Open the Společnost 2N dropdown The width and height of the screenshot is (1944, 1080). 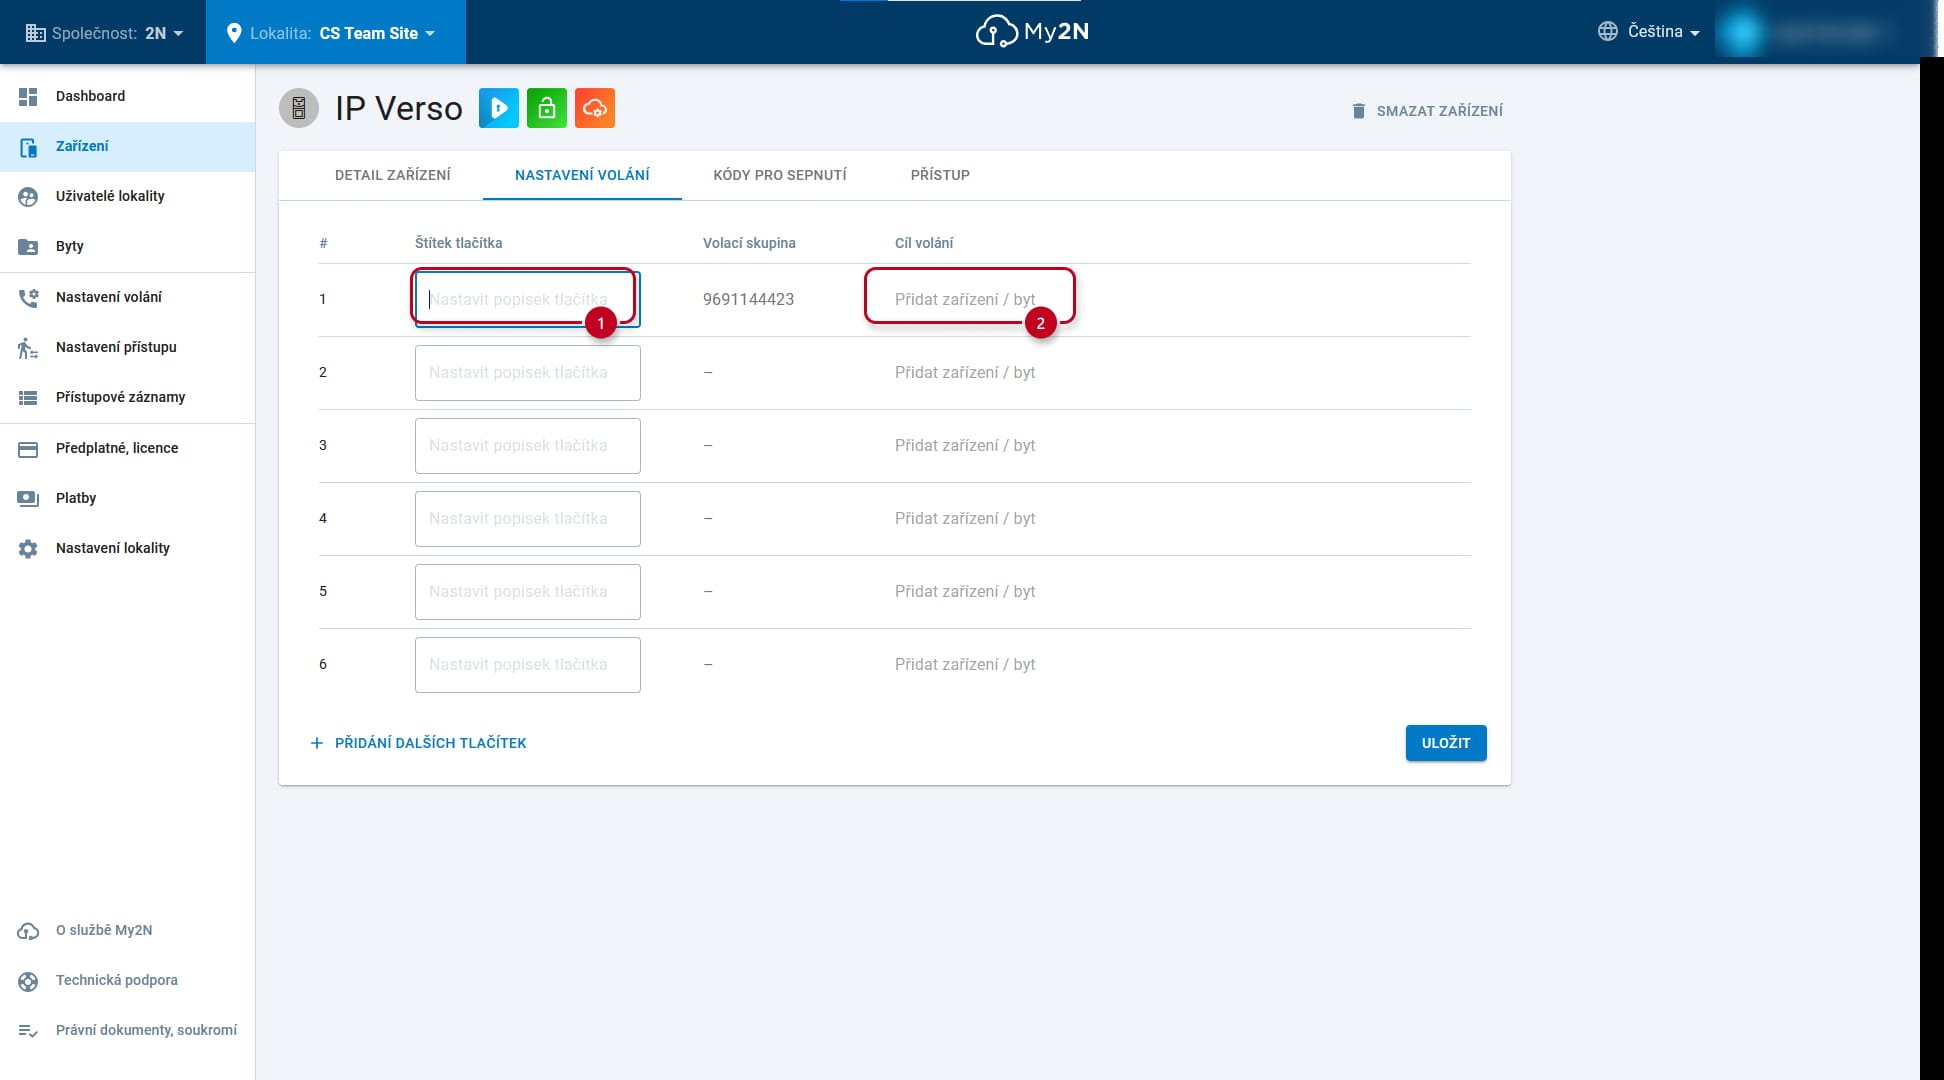(104, 33)
